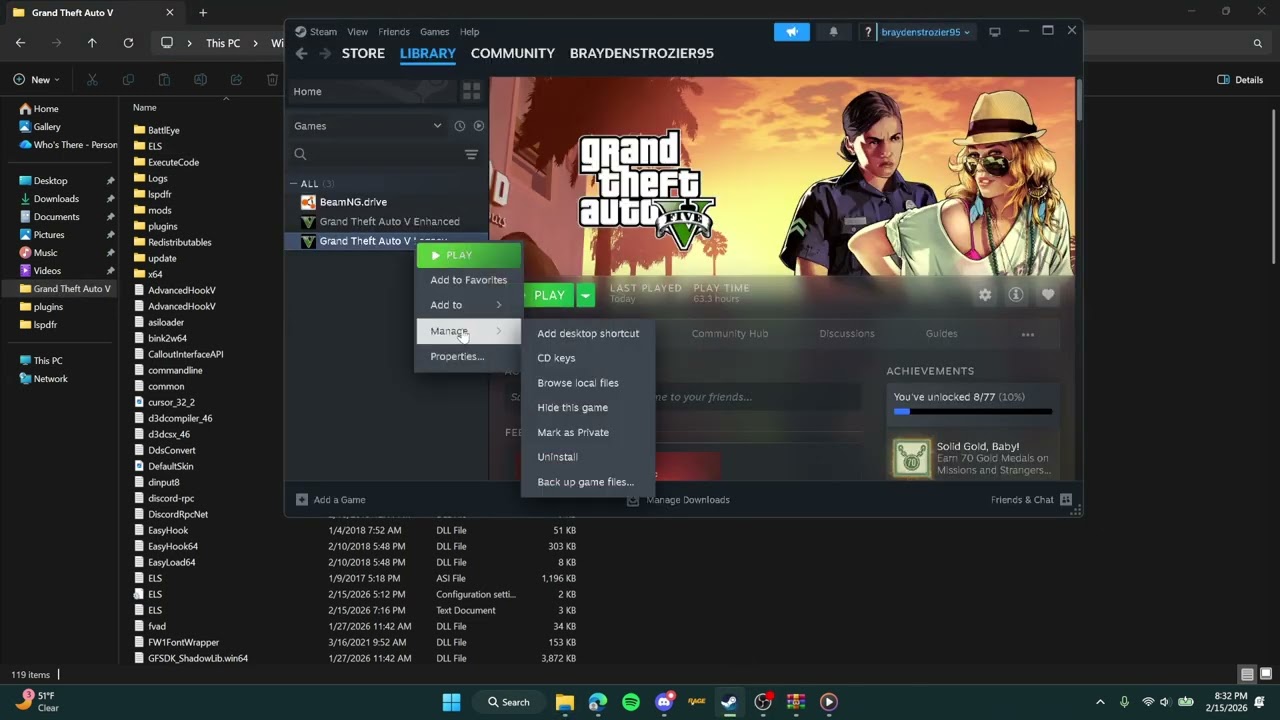Launch RAGE Plugin Hook taskbar icon
Image resolution: width=1280 pixels, height=720 pixels.
(x=697, y=702)
